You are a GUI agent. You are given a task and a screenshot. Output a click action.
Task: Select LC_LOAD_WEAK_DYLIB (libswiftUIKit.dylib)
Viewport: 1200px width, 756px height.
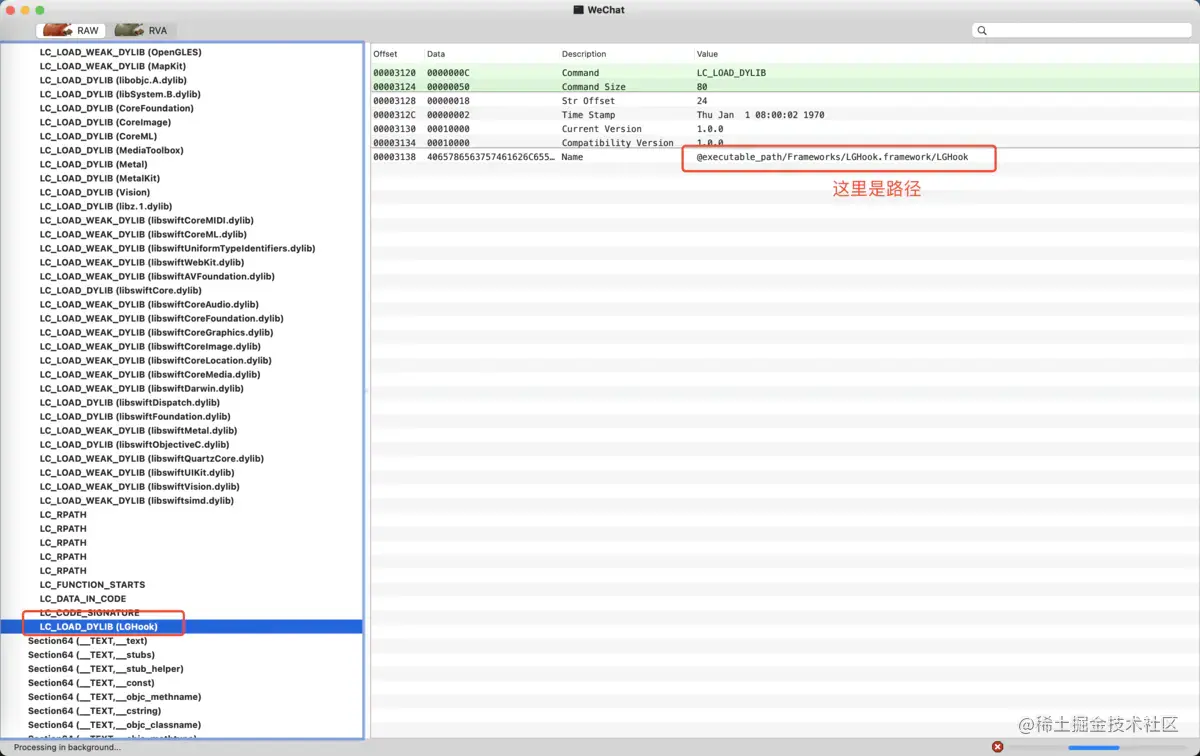coord(137,472)
